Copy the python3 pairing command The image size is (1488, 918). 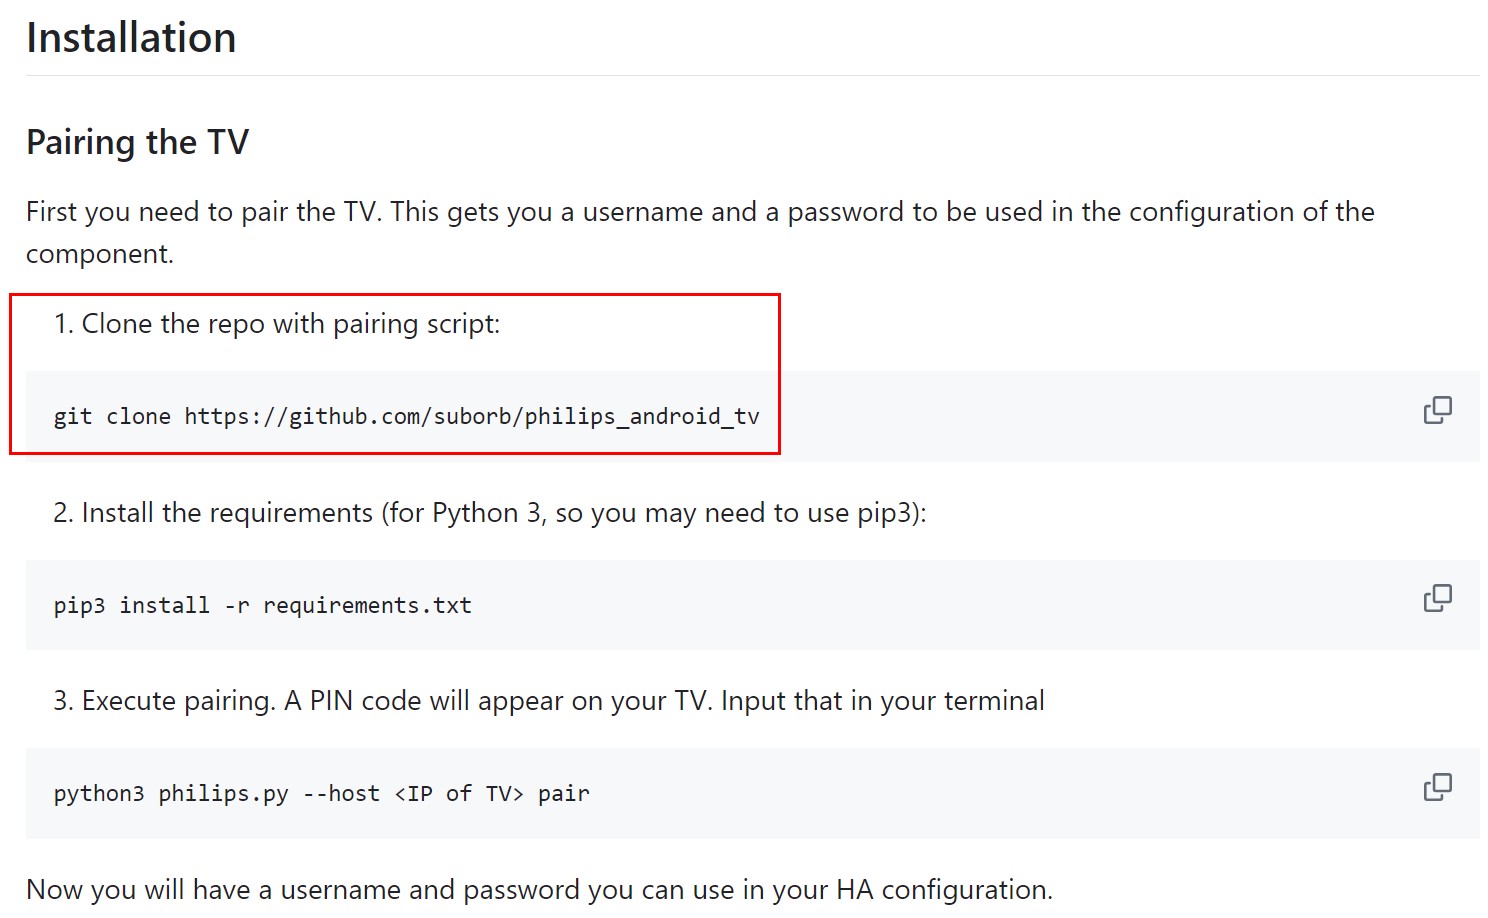(1437, 787)
